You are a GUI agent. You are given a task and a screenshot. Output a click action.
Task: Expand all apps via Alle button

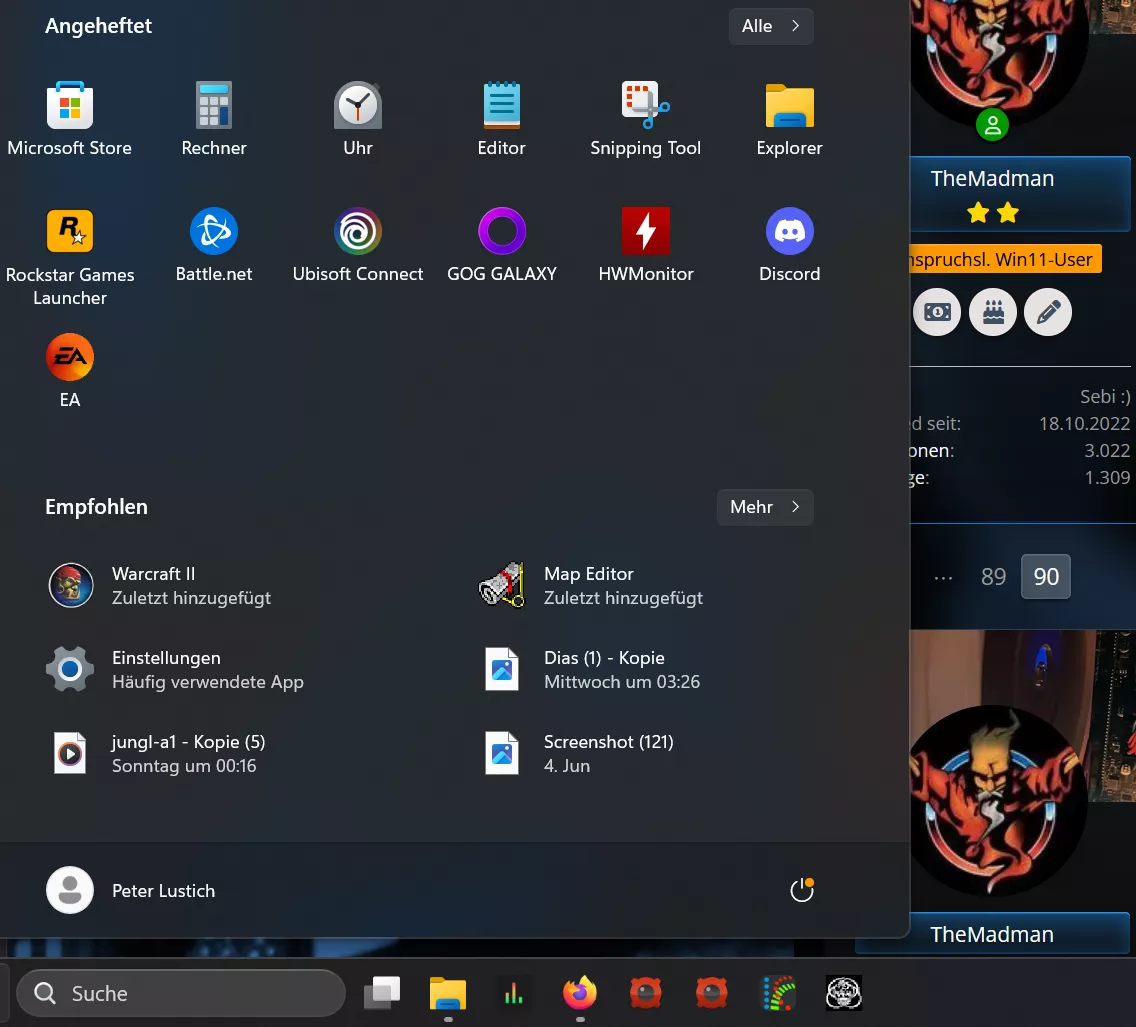tap(771, 26)
